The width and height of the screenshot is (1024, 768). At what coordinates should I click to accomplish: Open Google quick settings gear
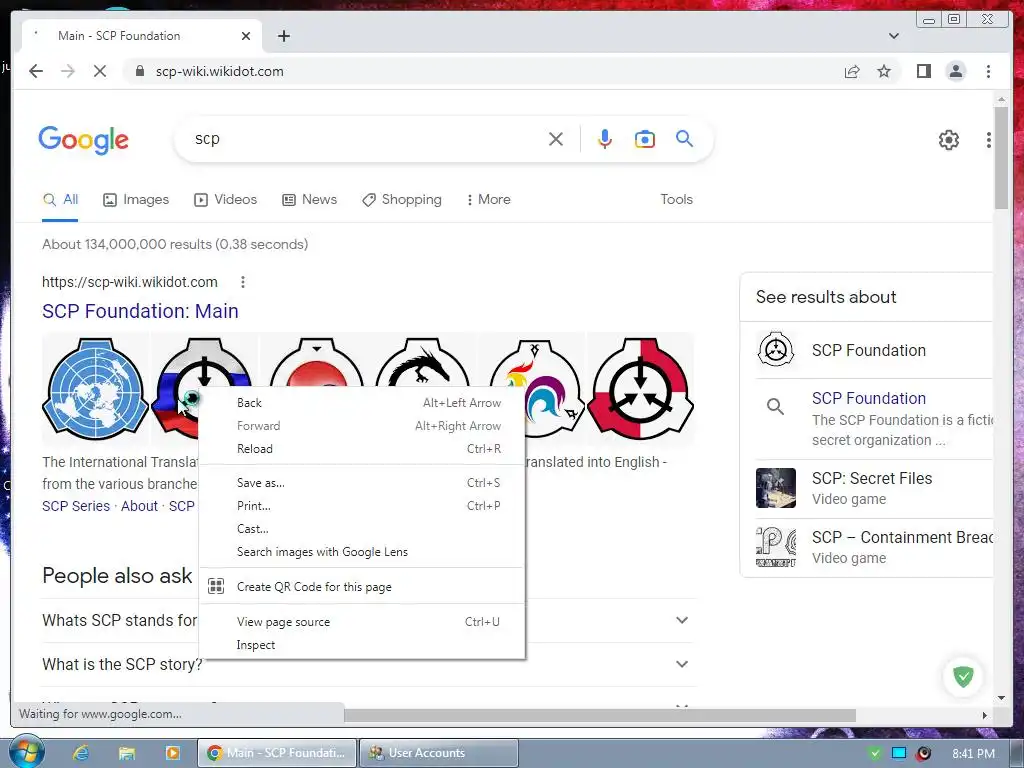click(948, 140)
